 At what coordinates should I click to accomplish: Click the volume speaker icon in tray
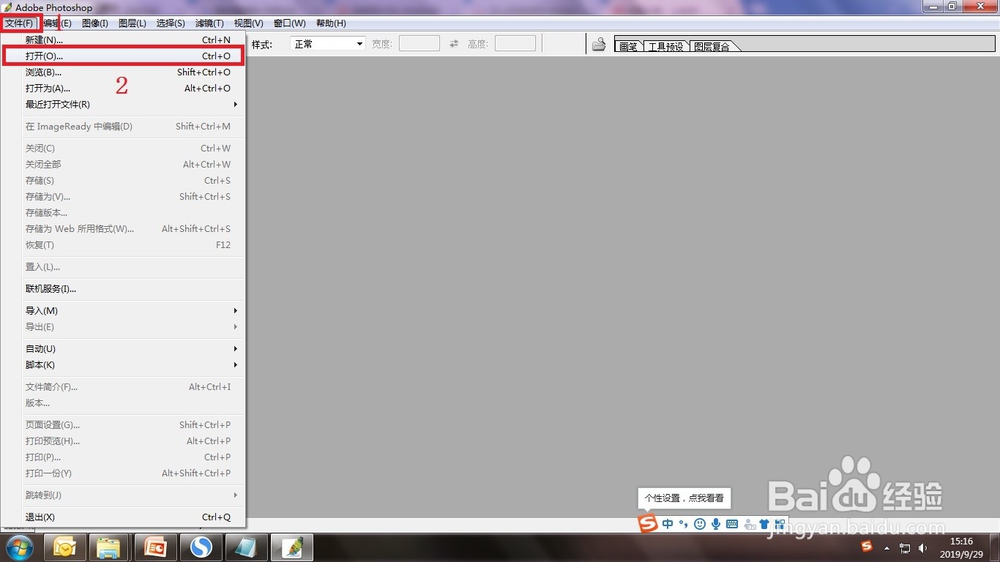922,548
